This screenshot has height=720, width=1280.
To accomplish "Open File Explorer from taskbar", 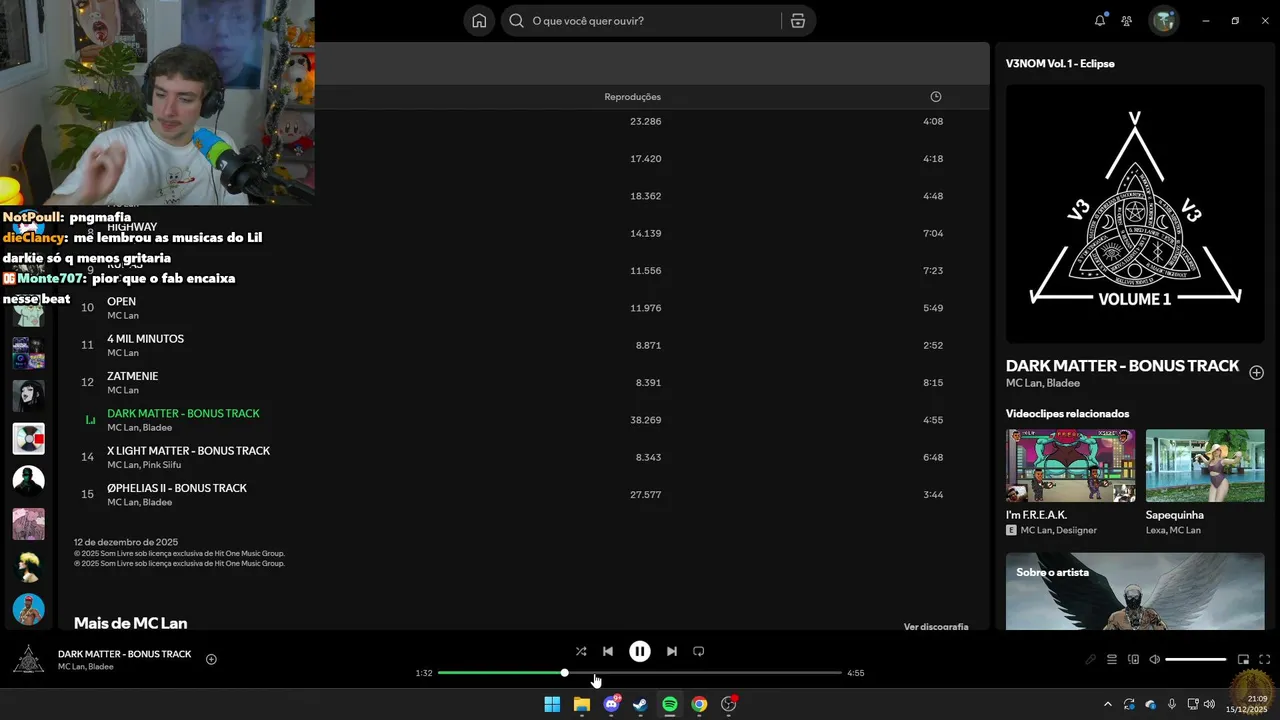I will (581, 704).
